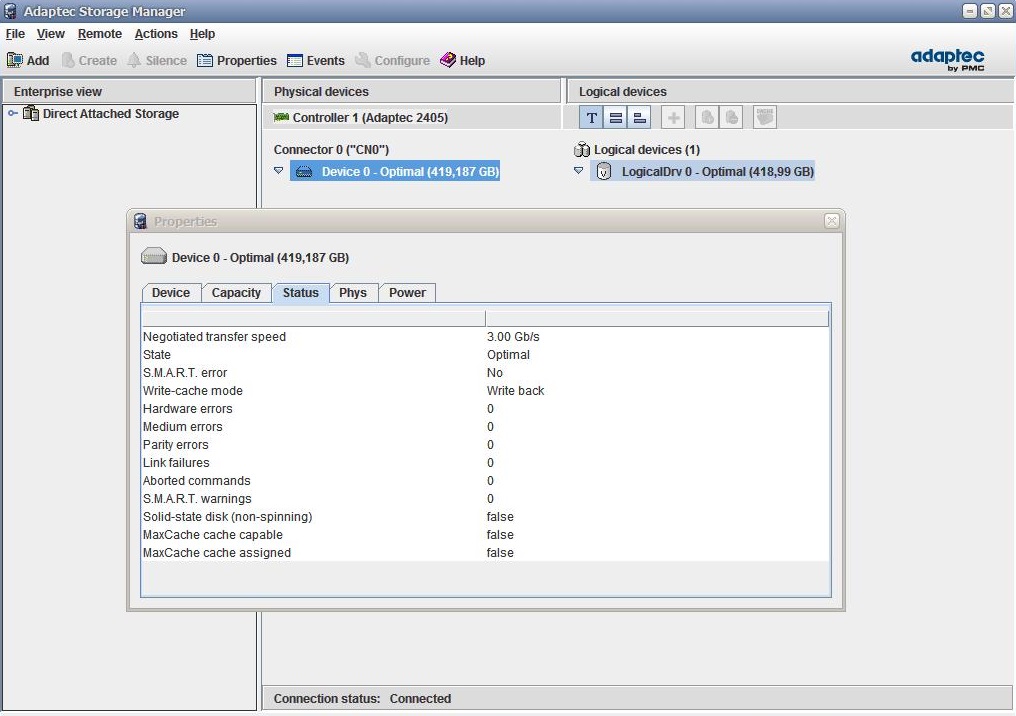This screenshot has height=716, width=1016.
Task: Click the Configure toolbar button
Action: pos(393,60)
